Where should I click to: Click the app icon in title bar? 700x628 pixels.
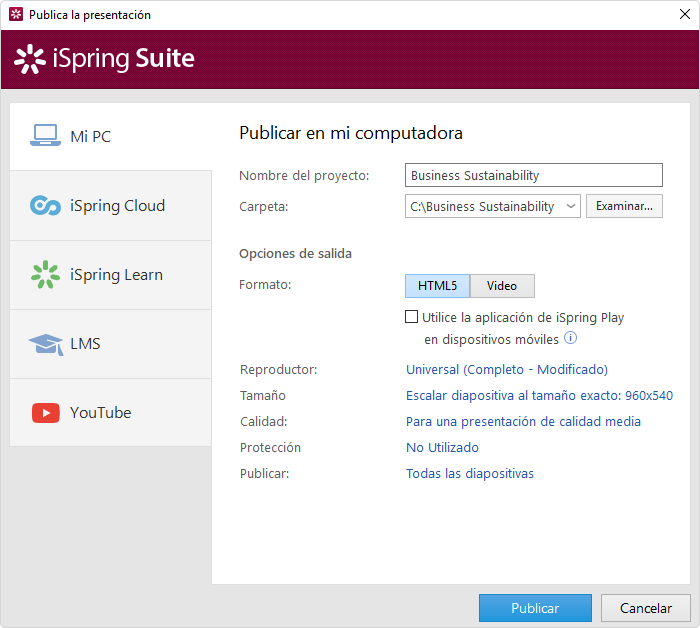(x=16, y=14)
